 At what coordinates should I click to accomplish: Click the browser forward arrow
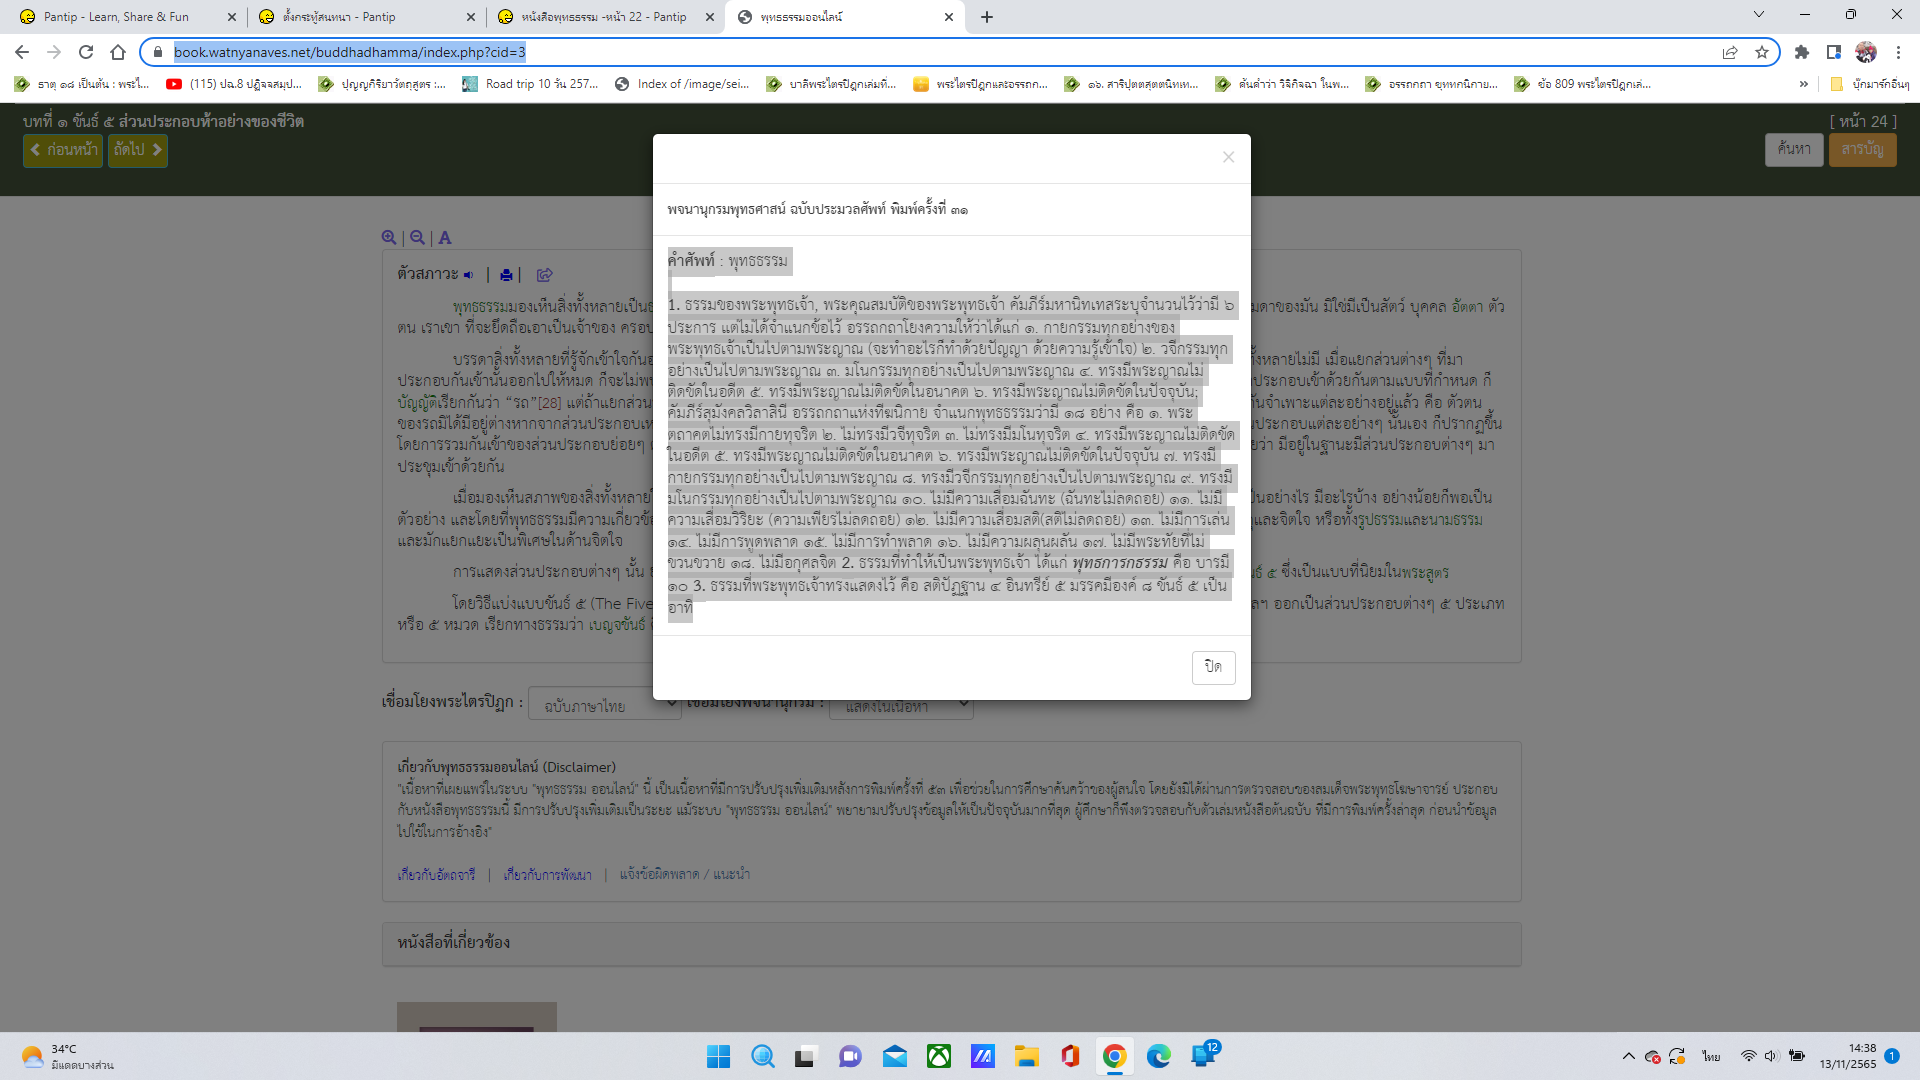point(54,52)
